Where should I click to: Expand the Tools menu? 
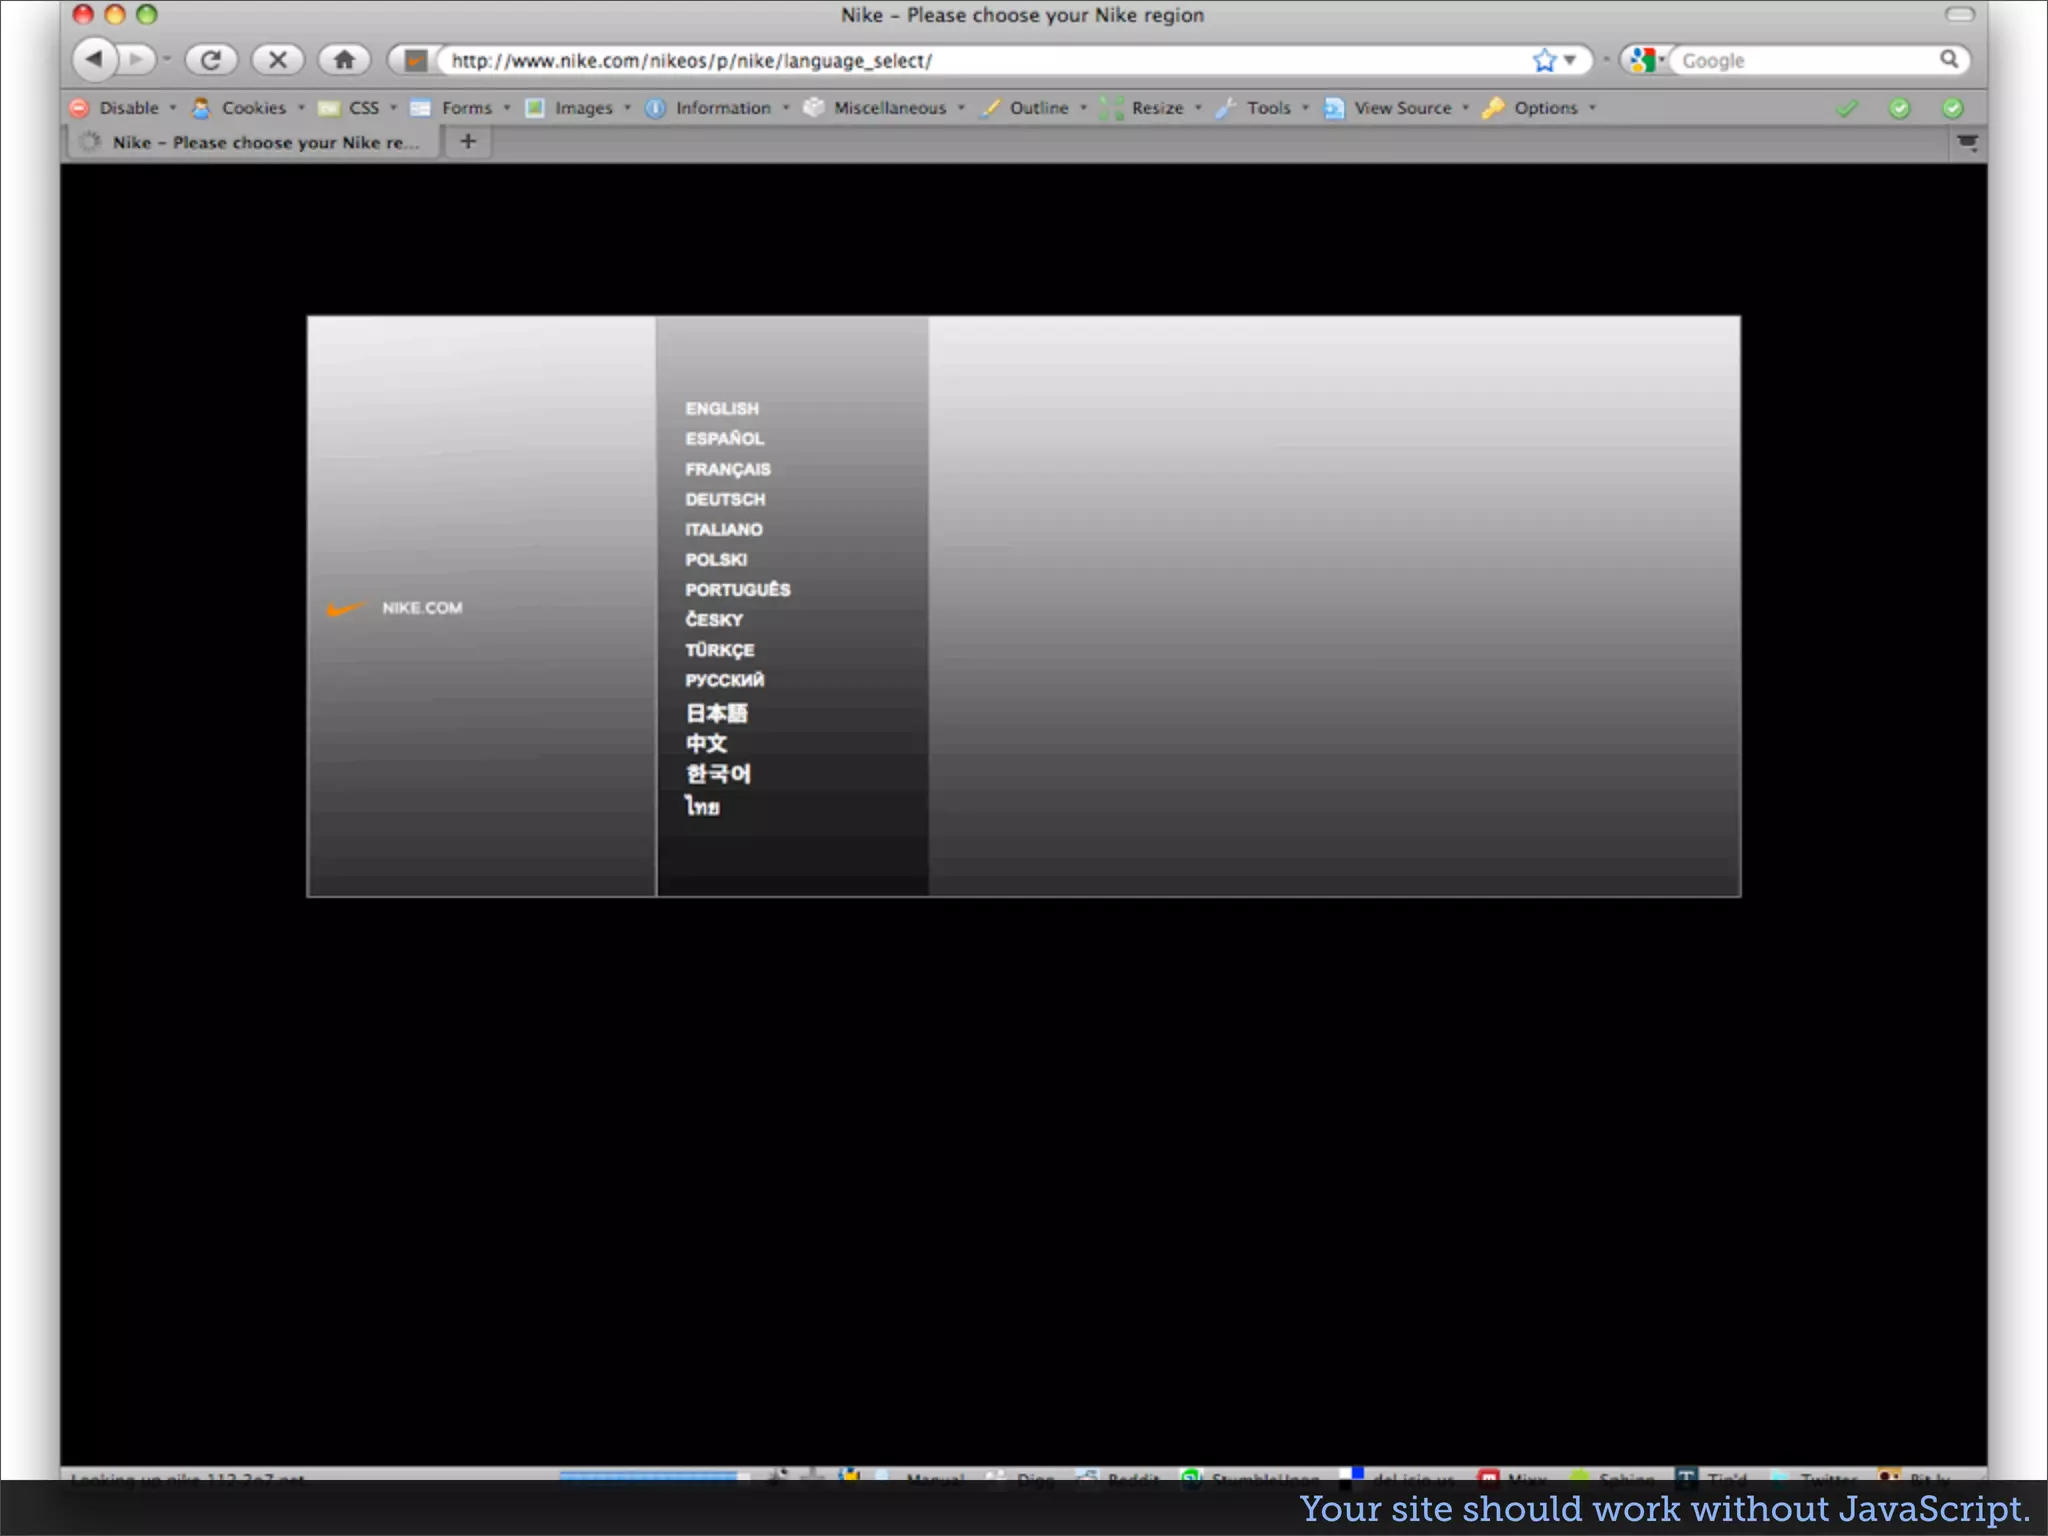[1263, 108]
